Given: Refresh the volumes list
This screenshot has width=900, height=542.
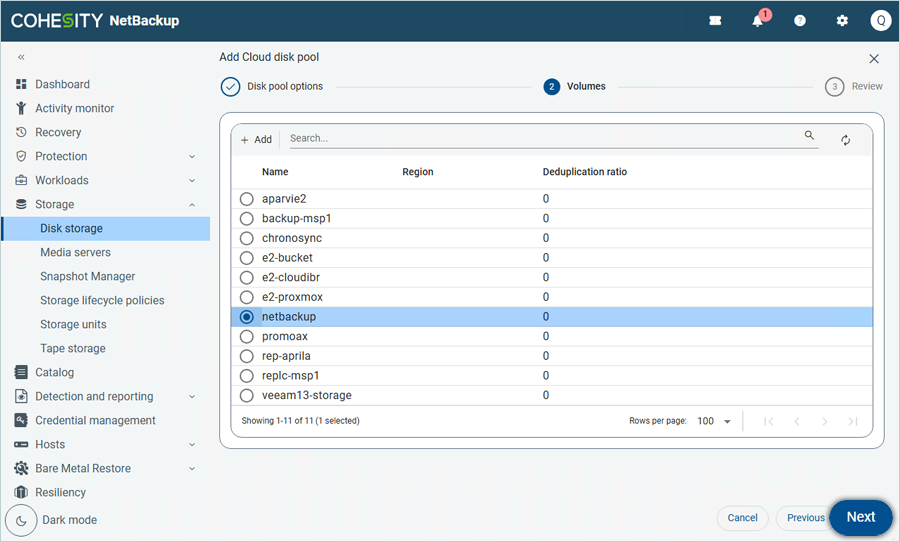Looking at the screenshot, I should tap(845, 140).
